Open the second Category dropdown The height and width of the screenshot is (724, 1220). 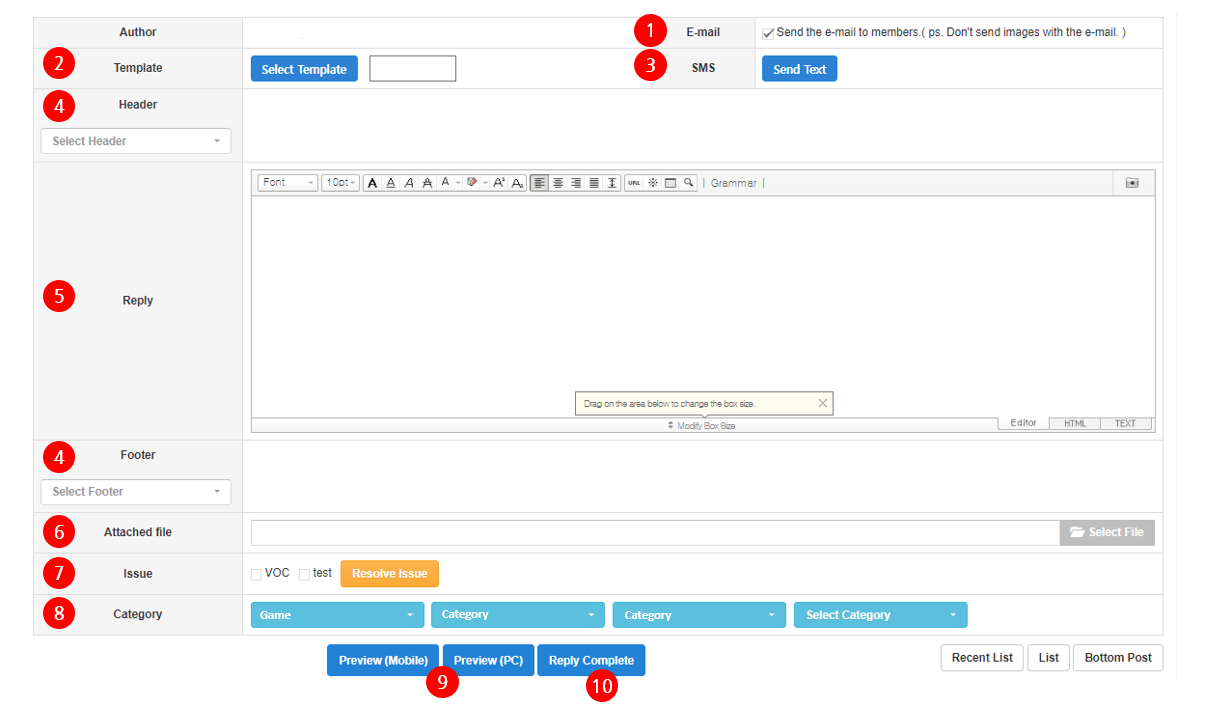coord(518,615)
